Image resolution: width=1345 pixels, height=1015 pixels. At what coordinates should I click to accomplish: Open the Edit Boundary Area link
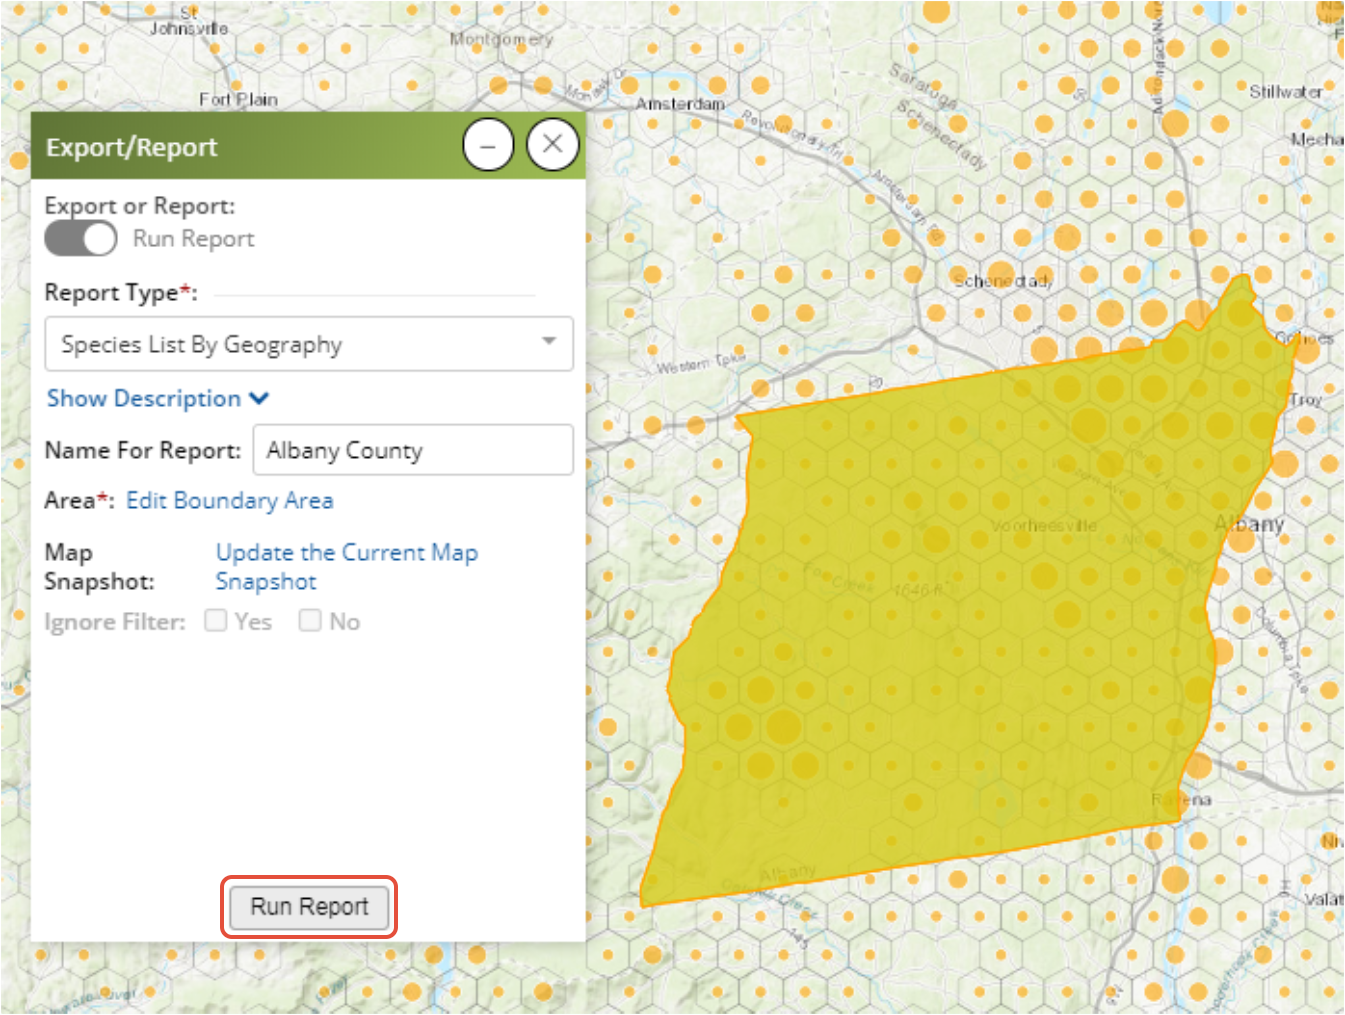coord(230,500)
